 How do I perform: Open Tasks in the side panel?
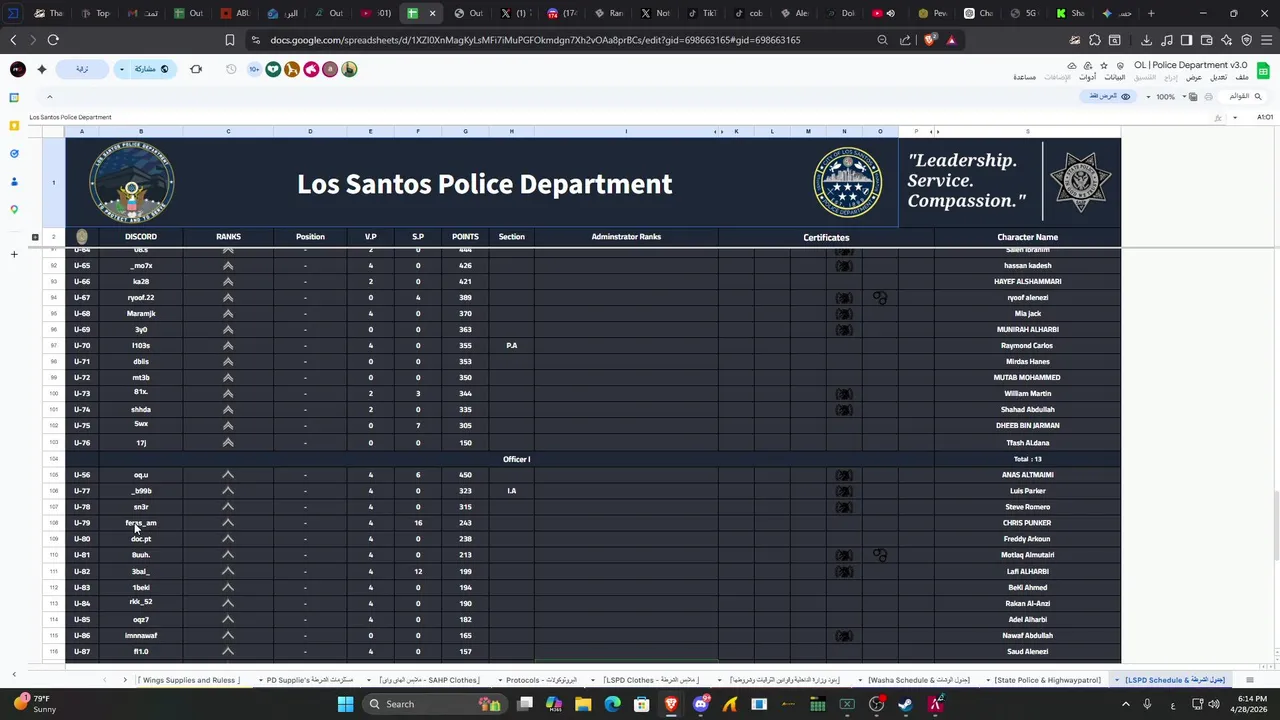[14, 154]
